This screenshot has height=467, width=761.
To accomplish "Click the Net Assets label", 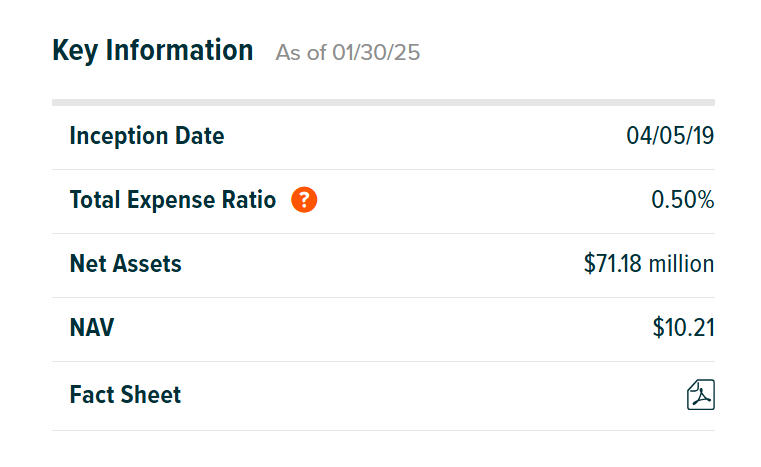I will coord(125,264).
